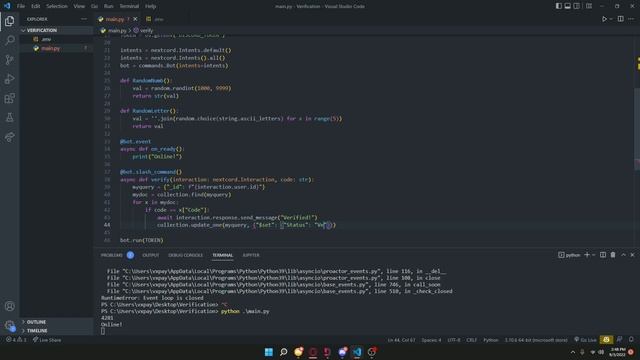Open the Live Share activity bar icon
Image resolution: width=640 pixels, height=360 pixels.
point(10,137)
